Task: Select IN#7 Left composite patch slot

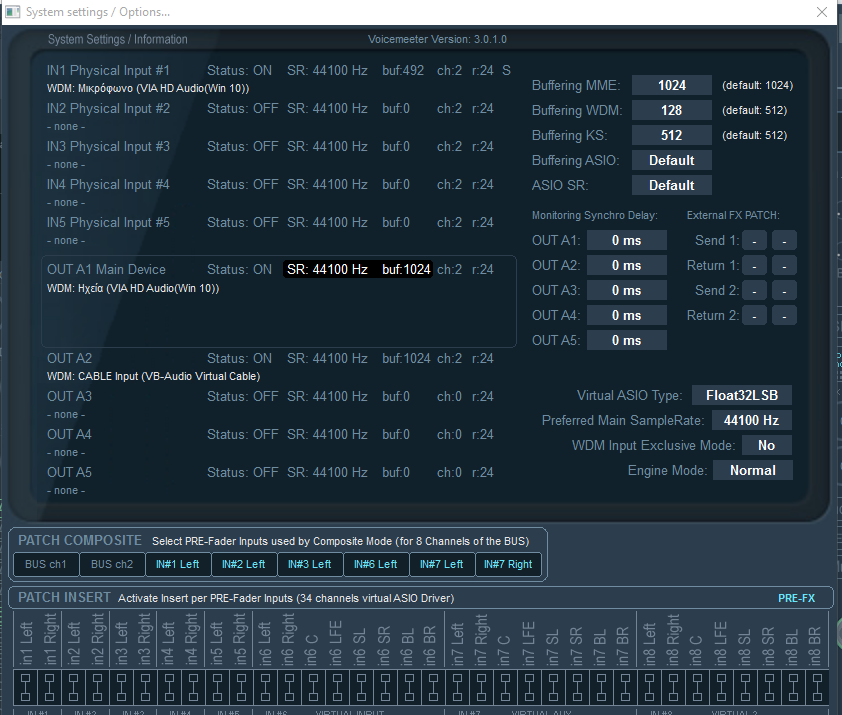Action: tap(442, 564)
